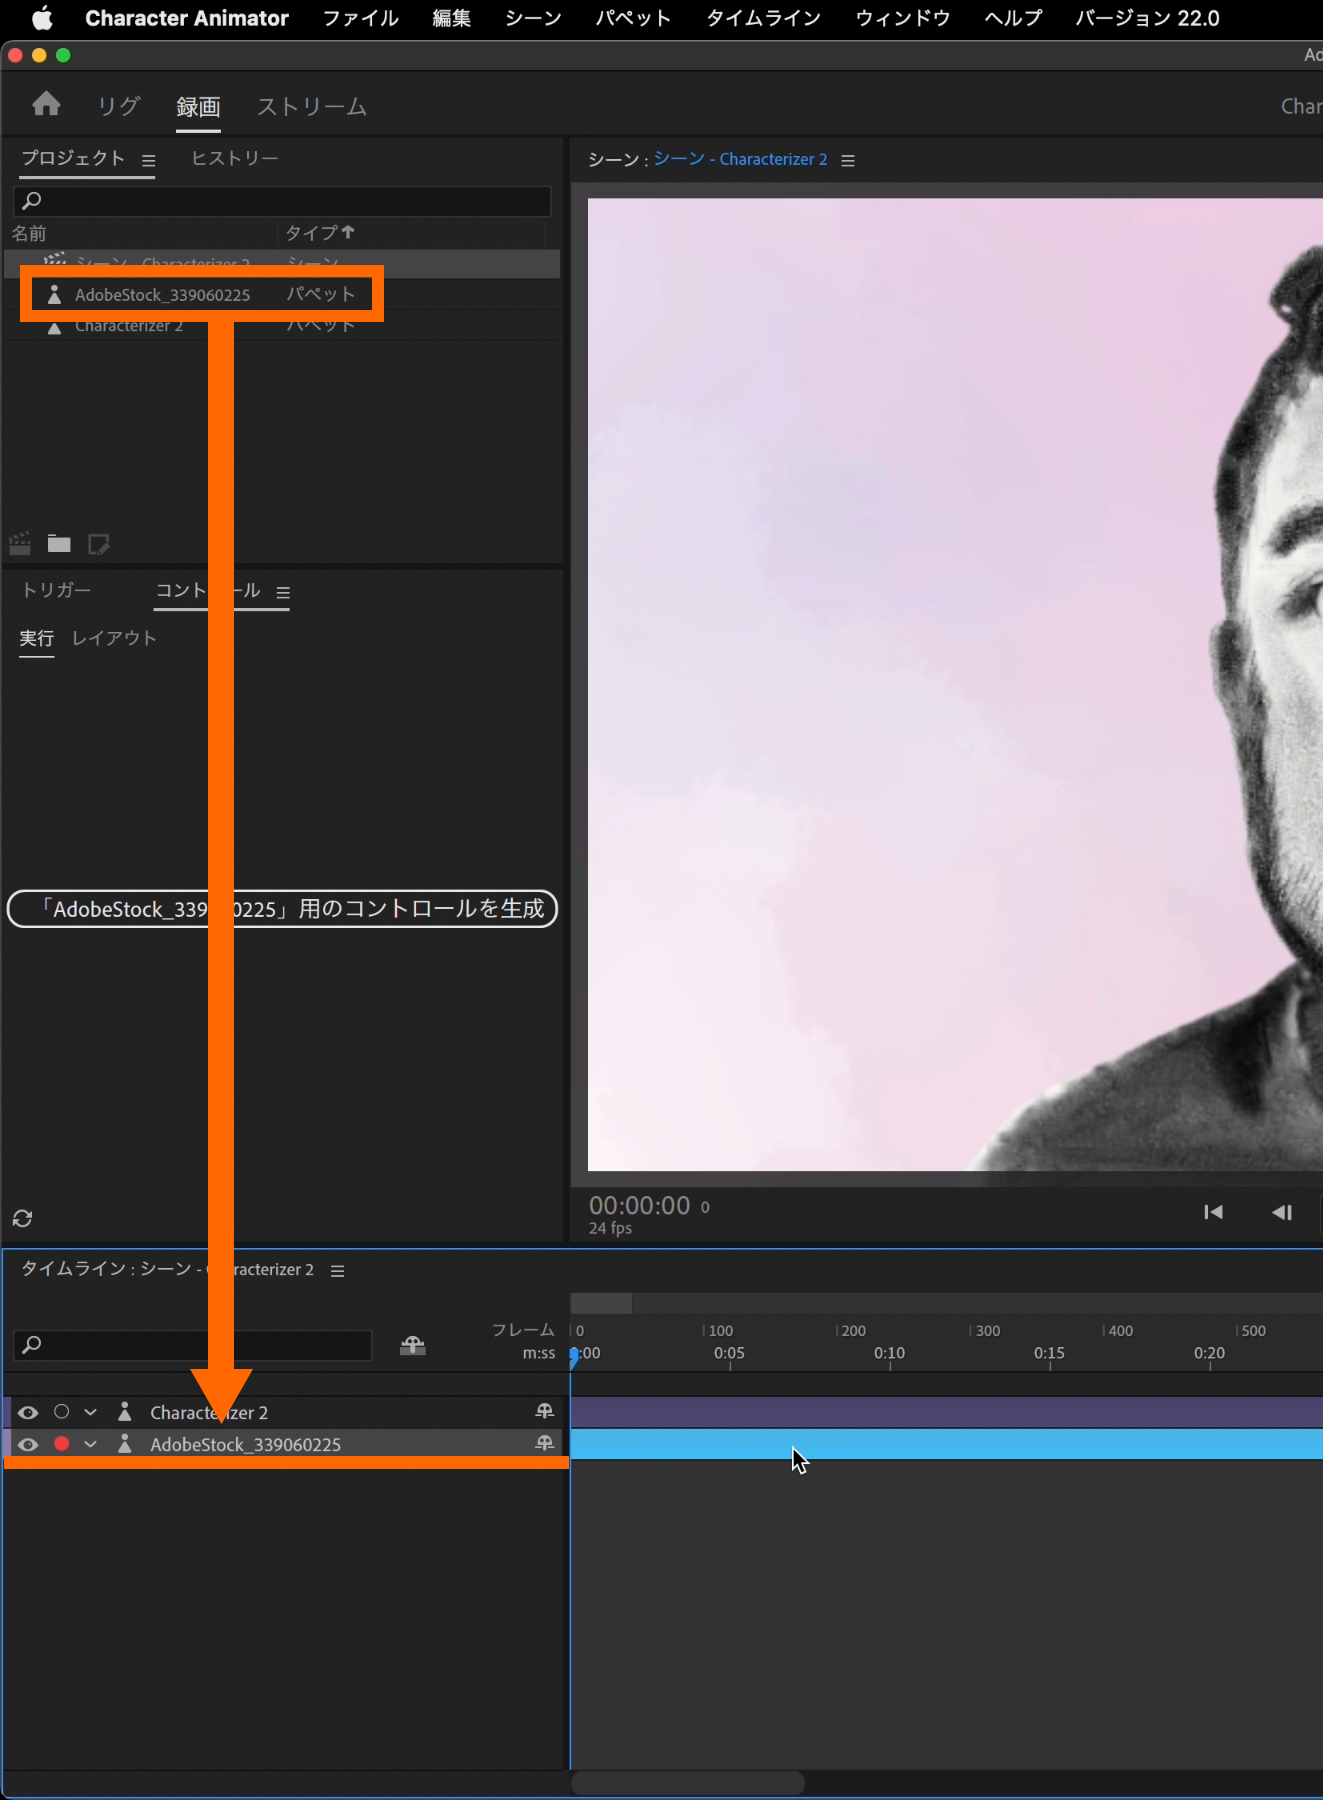The image size is (1323, 1800).
Task: Select the AdobeStock_339060225 timeline track name
Action: click(245, 1445)
